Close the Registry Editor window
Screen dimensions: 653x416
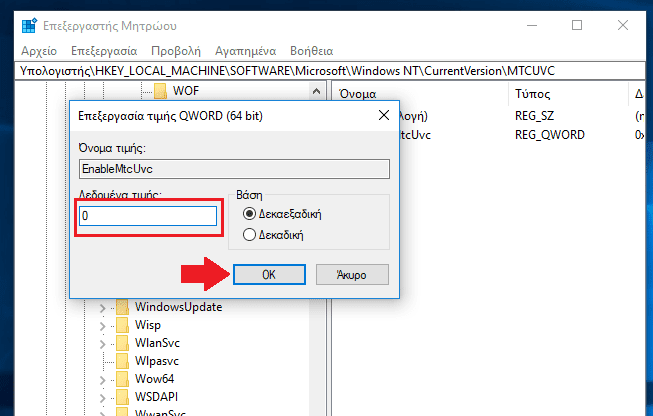[623, 25]
